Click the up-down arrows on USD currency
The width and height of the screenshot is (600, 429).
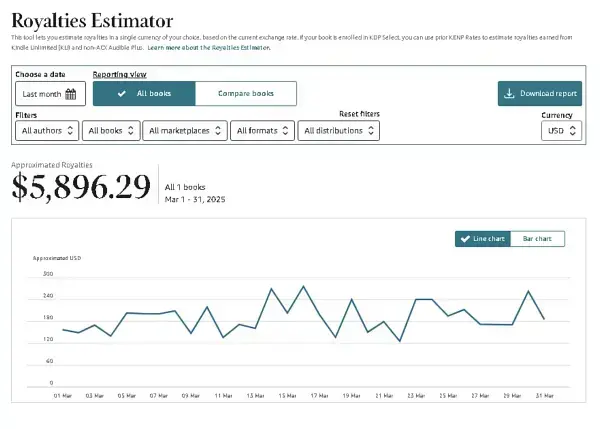pyautogui.click(x=572, y=130)
